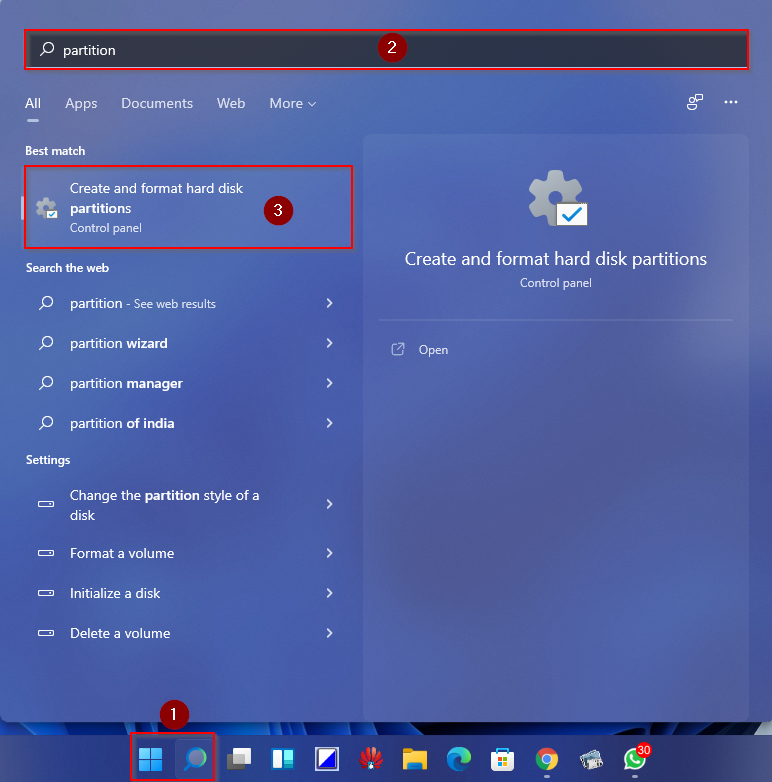Switch to the All search tab
Screen dimensions: 772x782
click(33, 103)
